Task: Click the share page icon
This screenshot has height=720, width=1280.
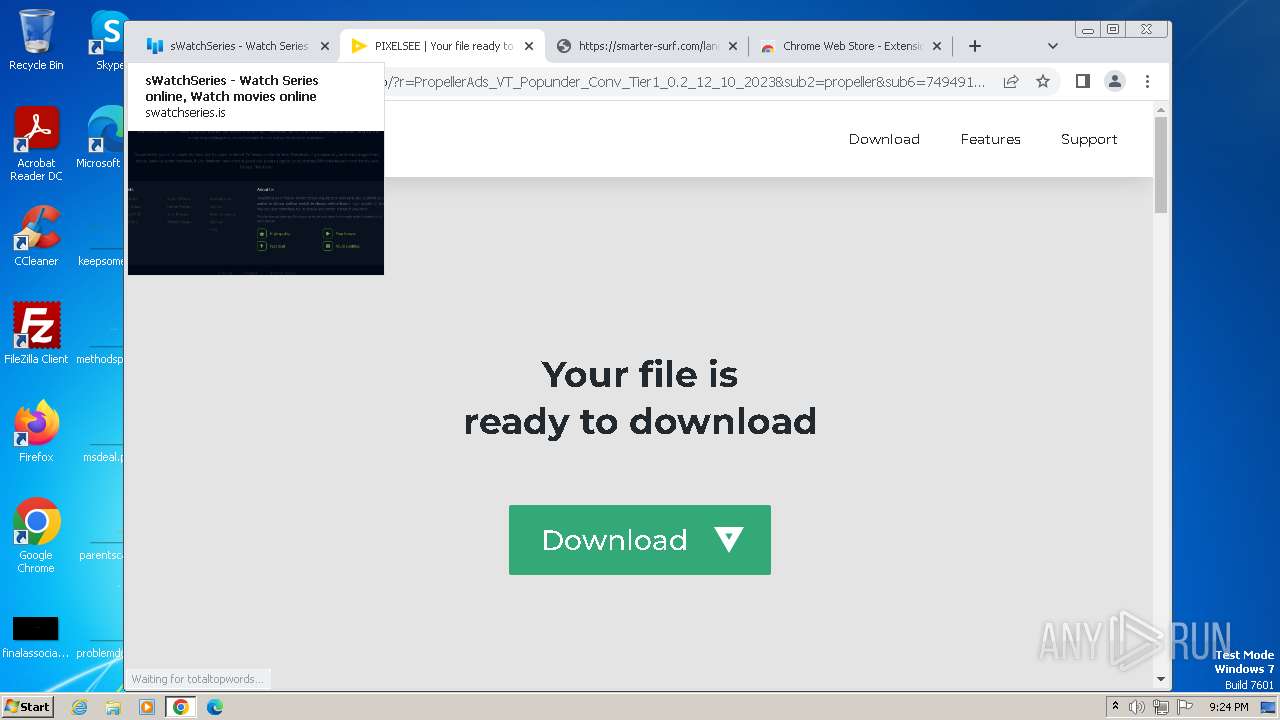Action: [x=1011, y=81]
